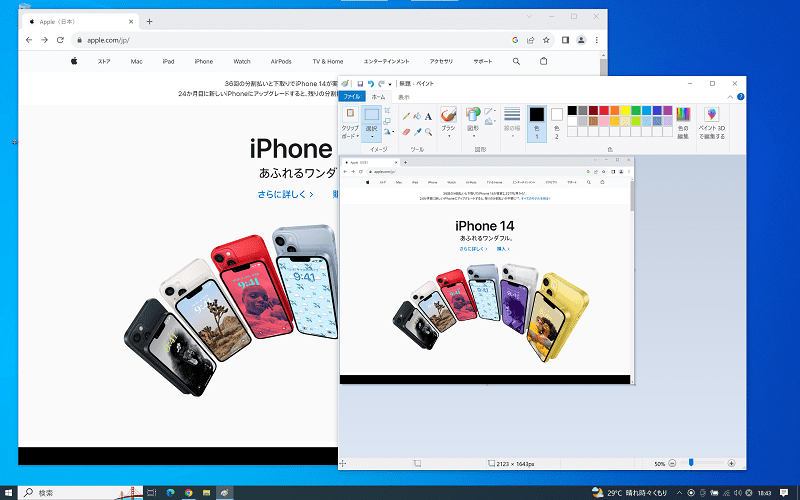
Task: Pick the green swatch in Paint's palette
Action: click(x=636, y=110)
